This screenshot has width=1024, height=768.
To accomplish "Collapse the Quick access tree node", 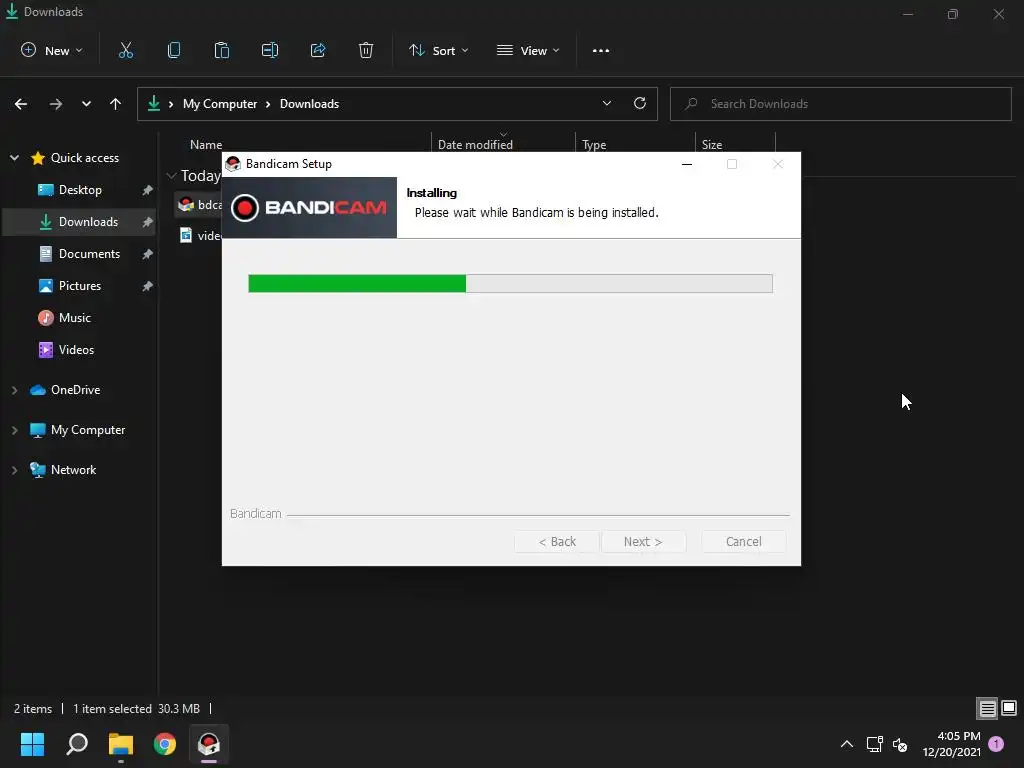I will [14, 157].
